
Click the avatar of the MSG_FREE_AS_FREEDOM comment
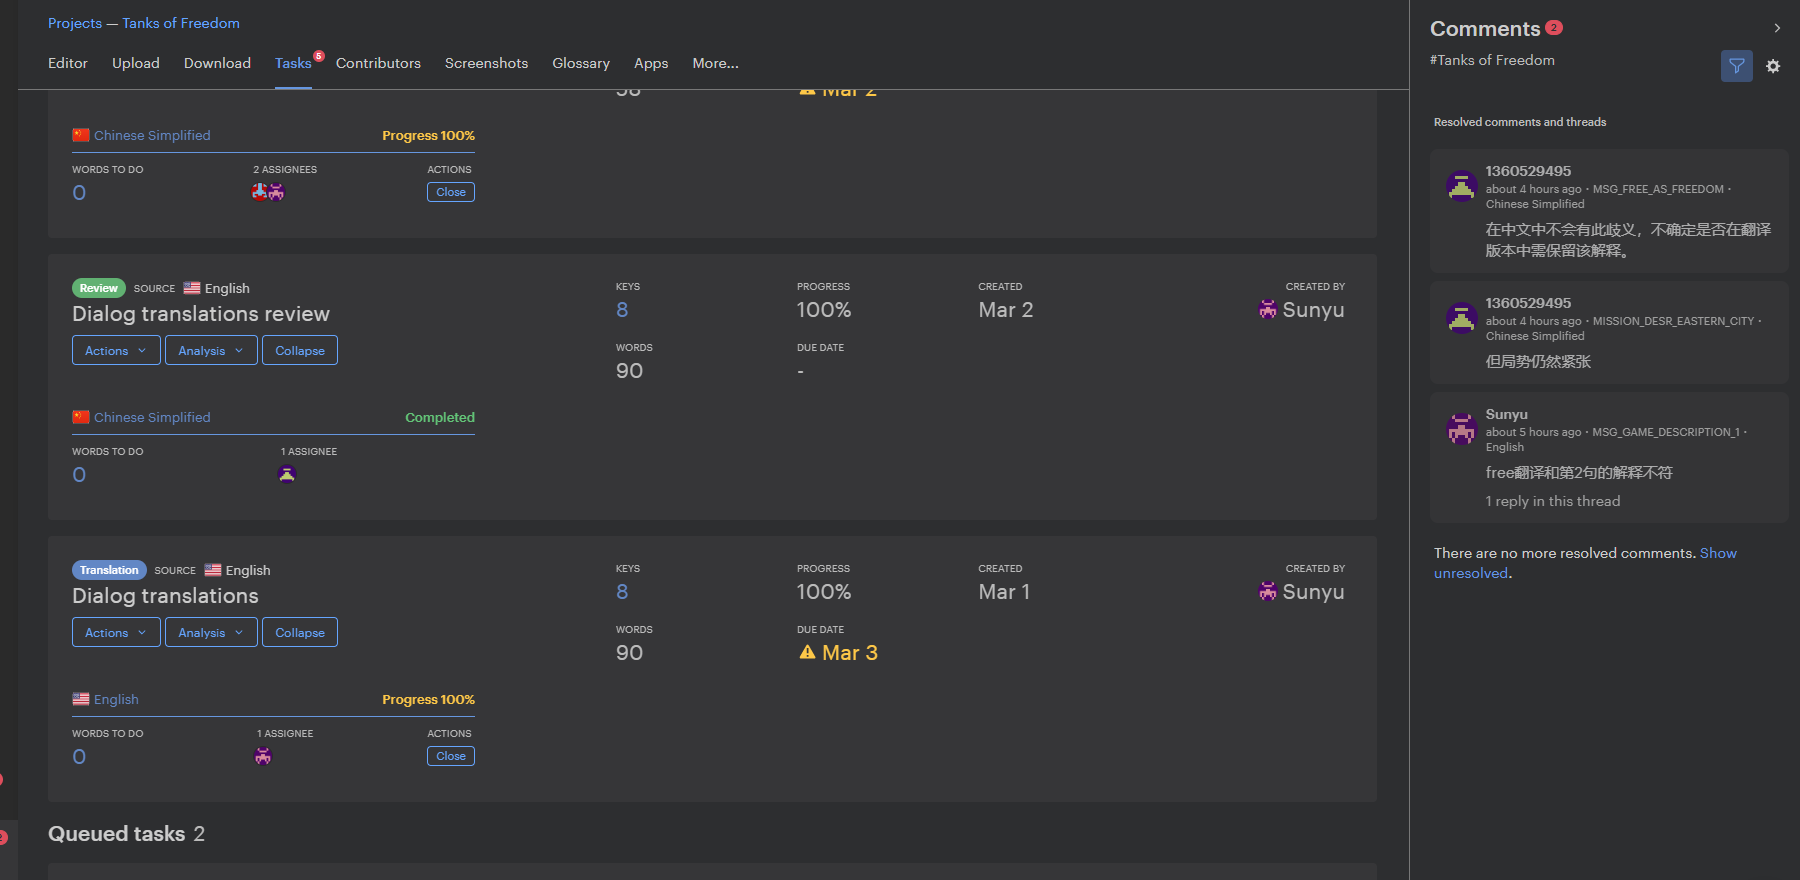click(1461, 186)
